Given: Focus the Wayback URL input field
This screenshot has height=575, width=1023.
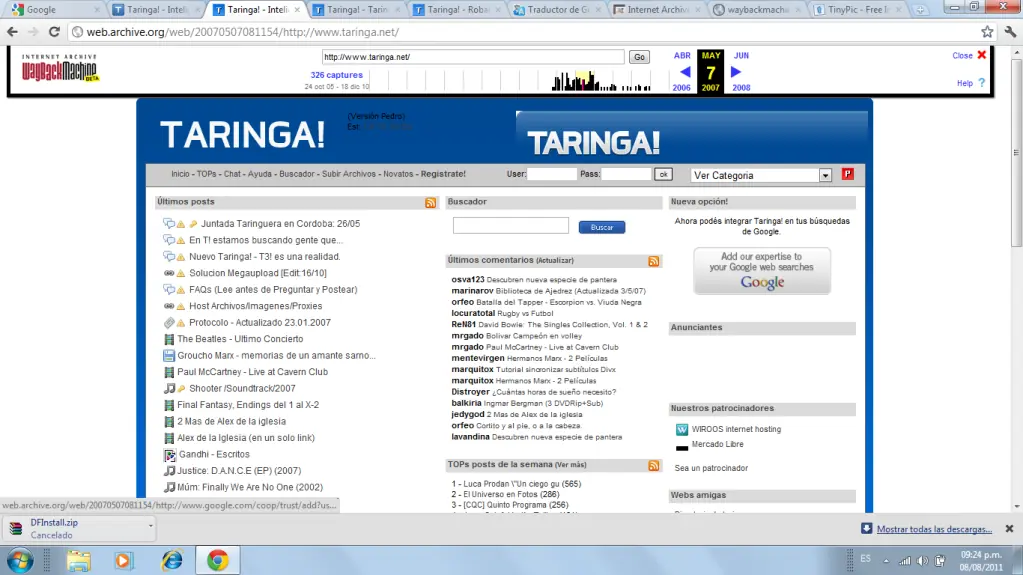Looking at the screenshot, I should pyautogui.click(x=473, y=57).
